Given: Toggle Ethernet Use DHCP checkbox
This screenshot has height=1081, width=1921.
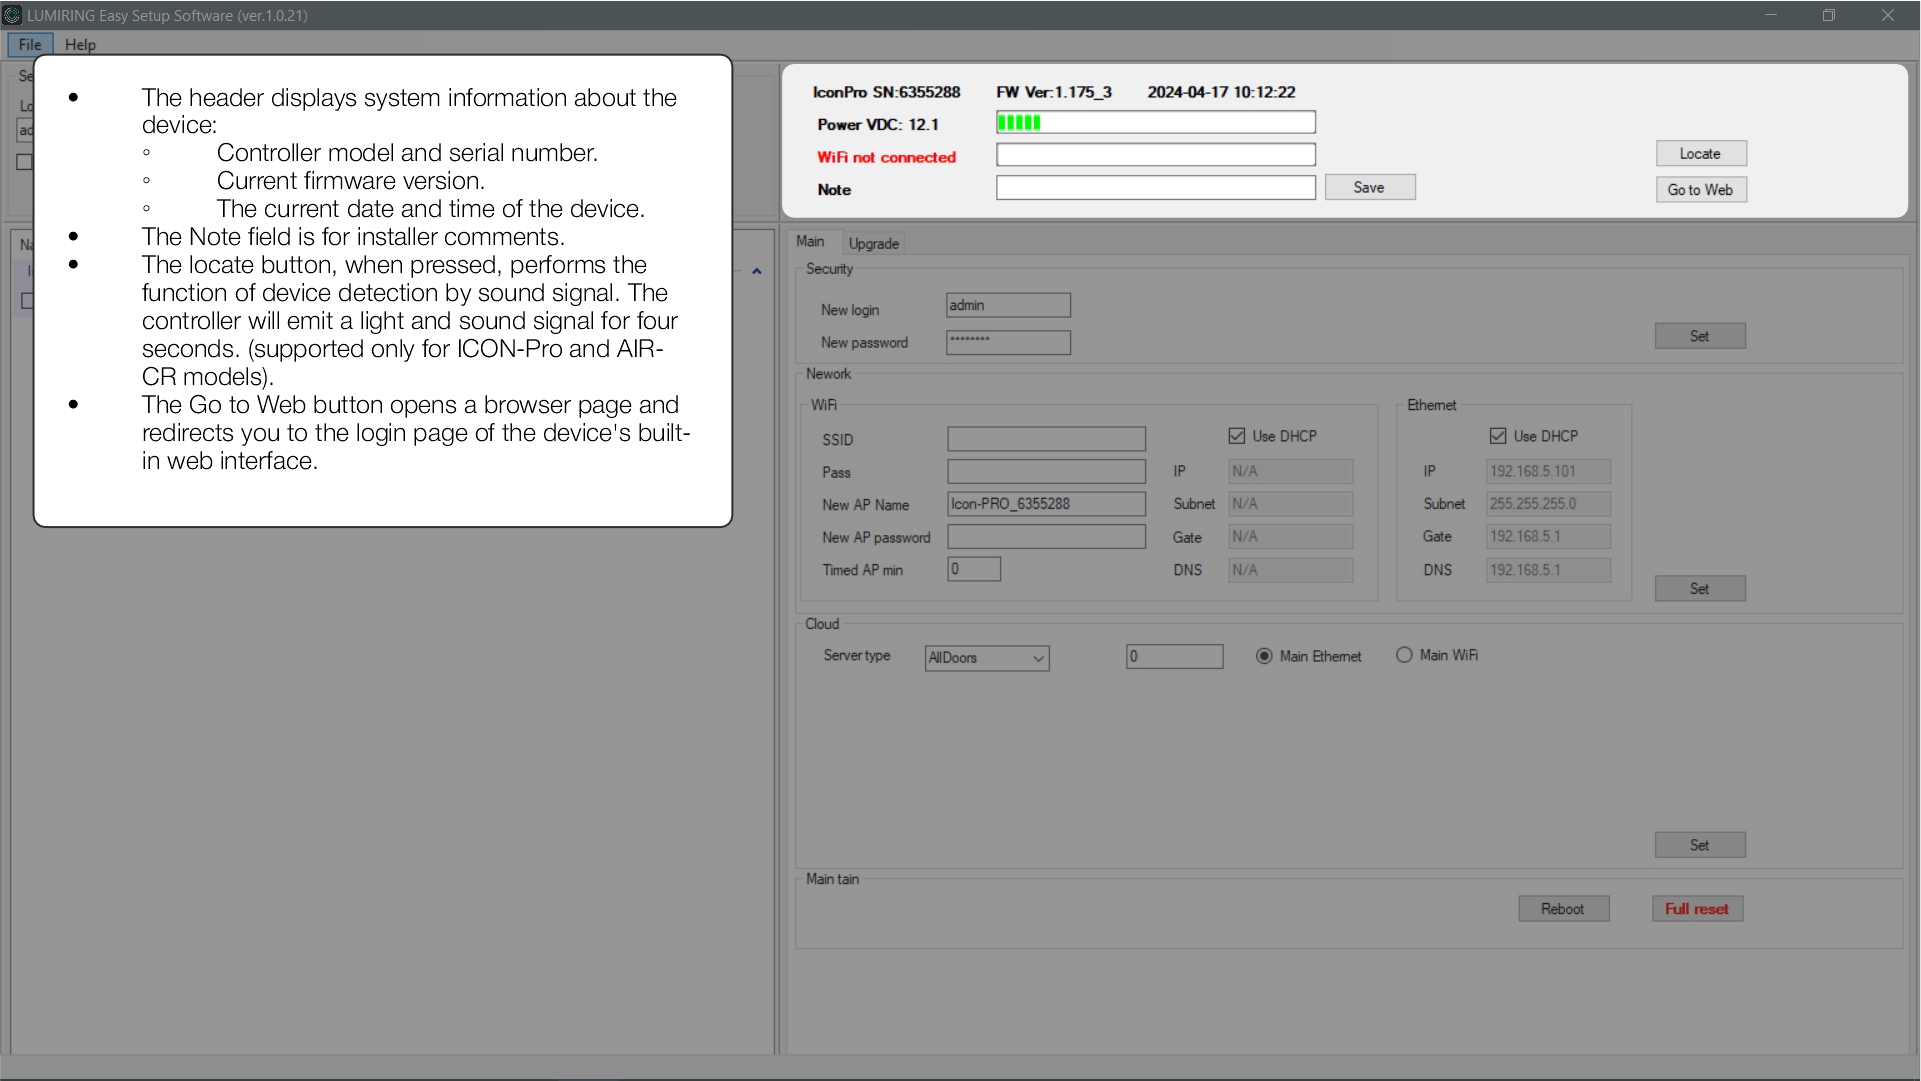Looking at the screenshot, I should 1498,436.
